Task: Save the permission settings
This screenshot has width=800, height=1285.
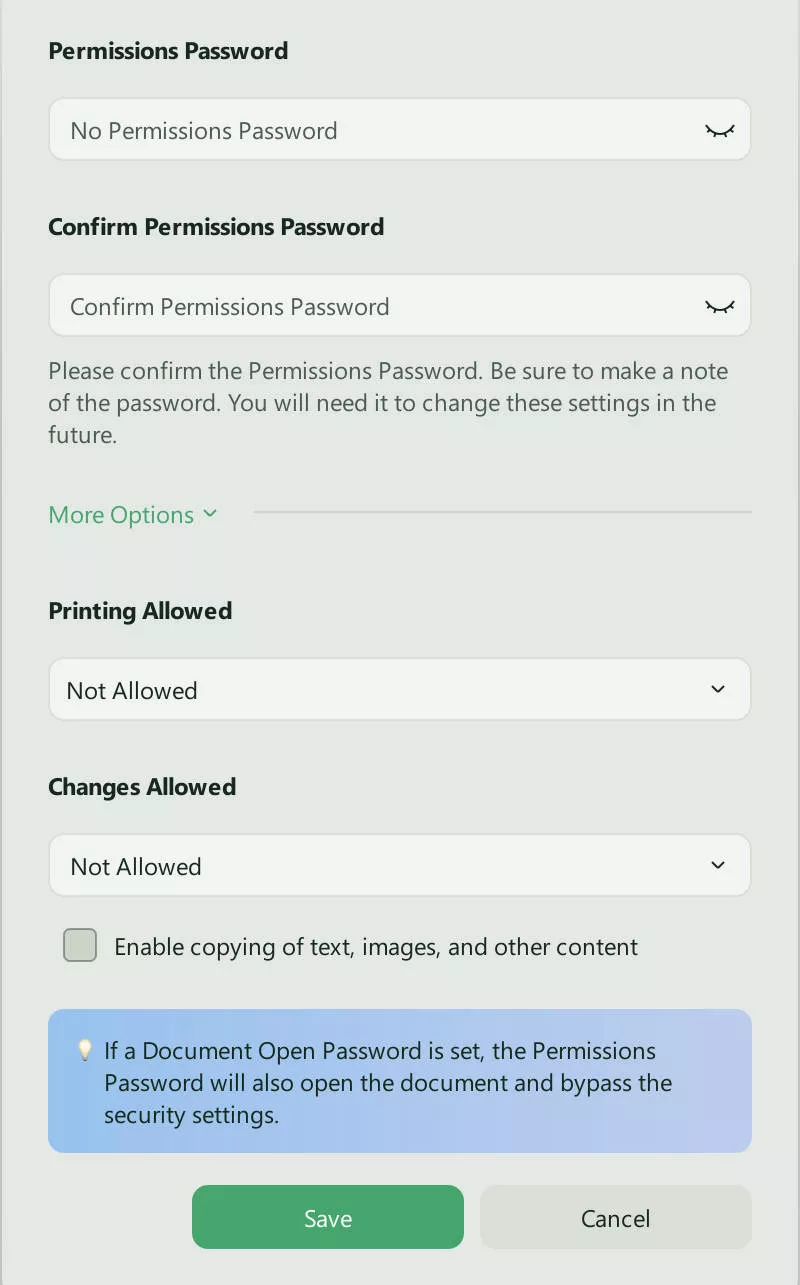Action: point(328,1217)
